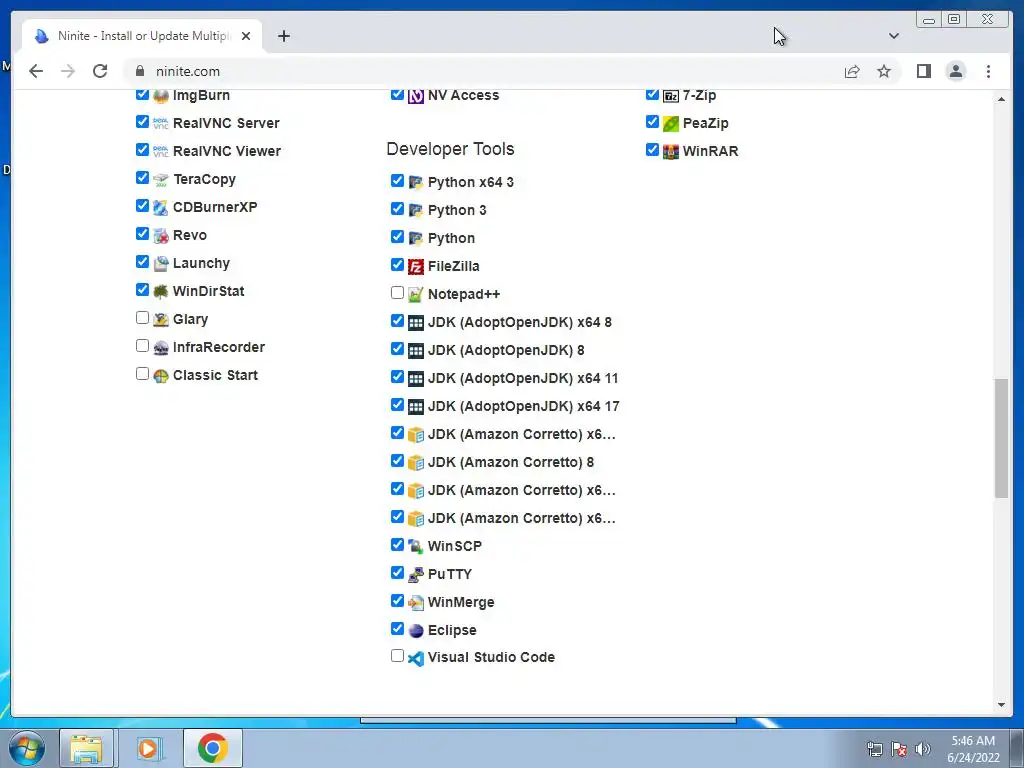Uncheck the plain Python checkbox
1024x768 pixels.
click(x=397, y=236)
